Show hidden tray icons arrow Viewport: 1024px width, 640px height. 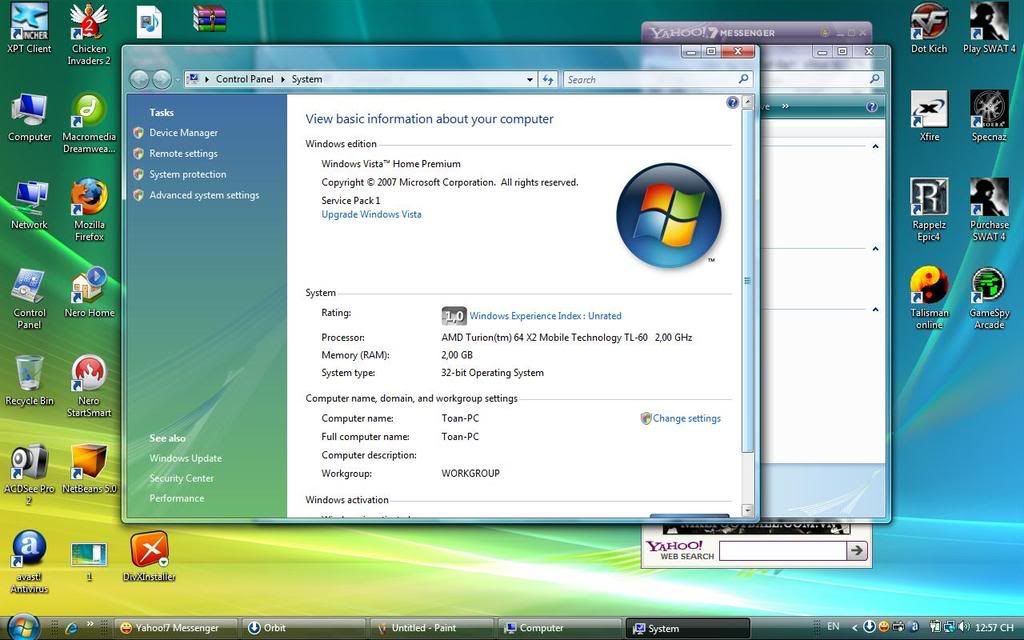pos(854,627)
